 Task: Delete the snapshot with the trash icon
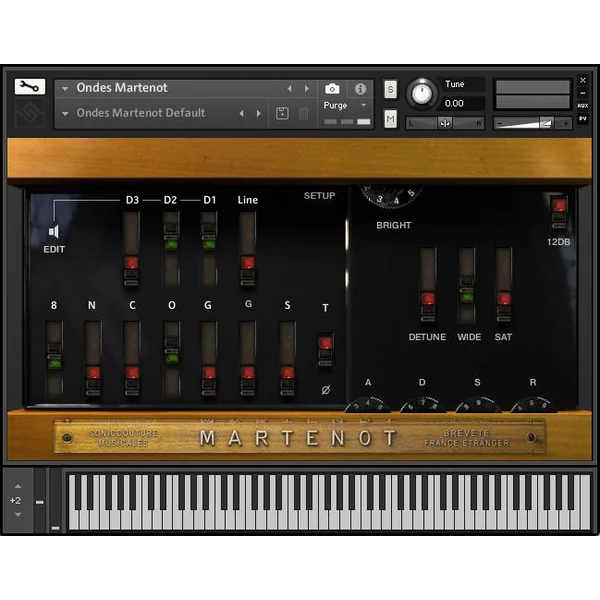(303, 113)
